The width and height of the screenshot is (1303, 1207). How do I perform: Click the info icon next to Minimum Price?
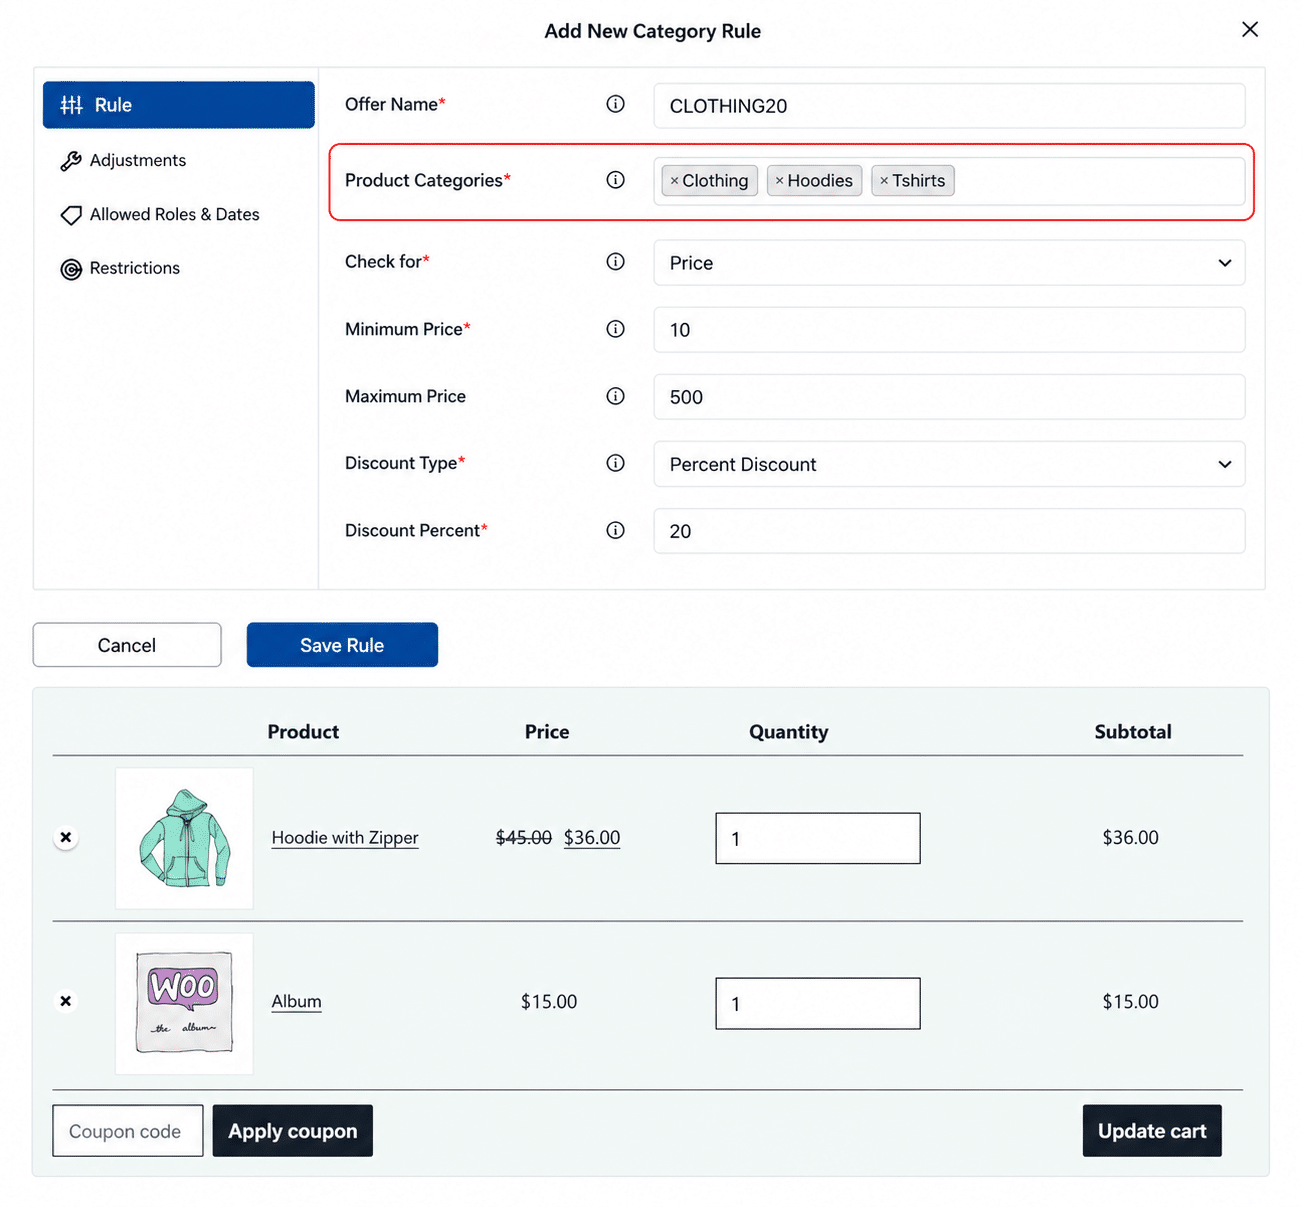click(x=615, y=329)
